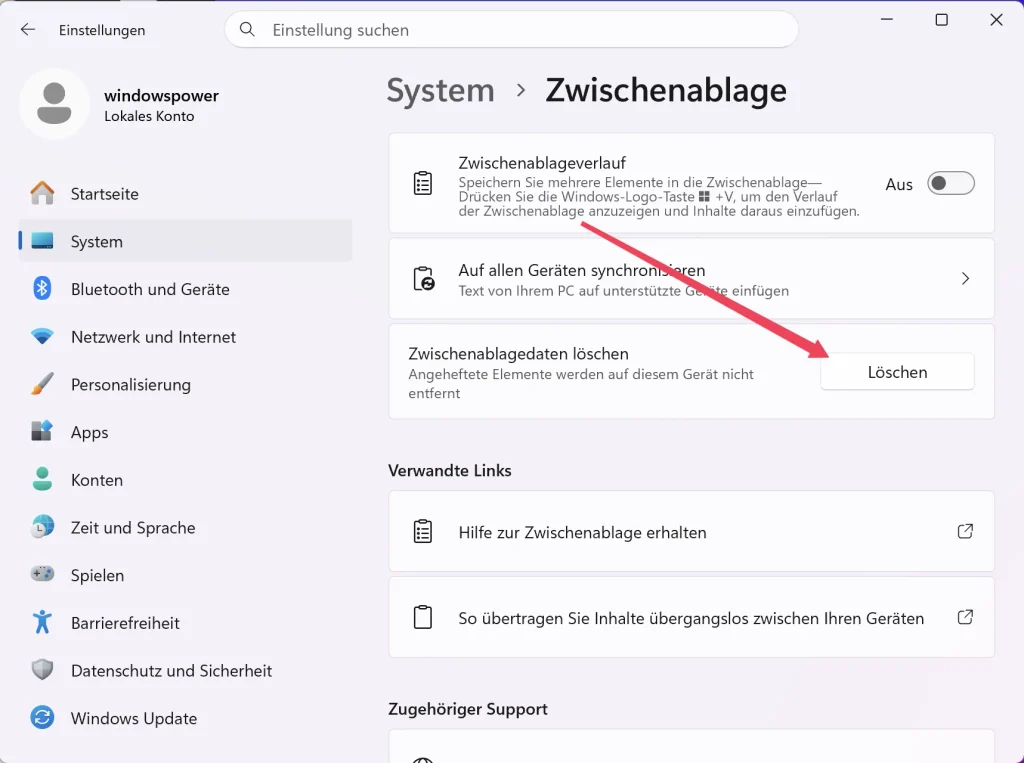Select Personalisierung in the sidebar
This screenshot has height=763, width=1024.
[x=185, y=385]
